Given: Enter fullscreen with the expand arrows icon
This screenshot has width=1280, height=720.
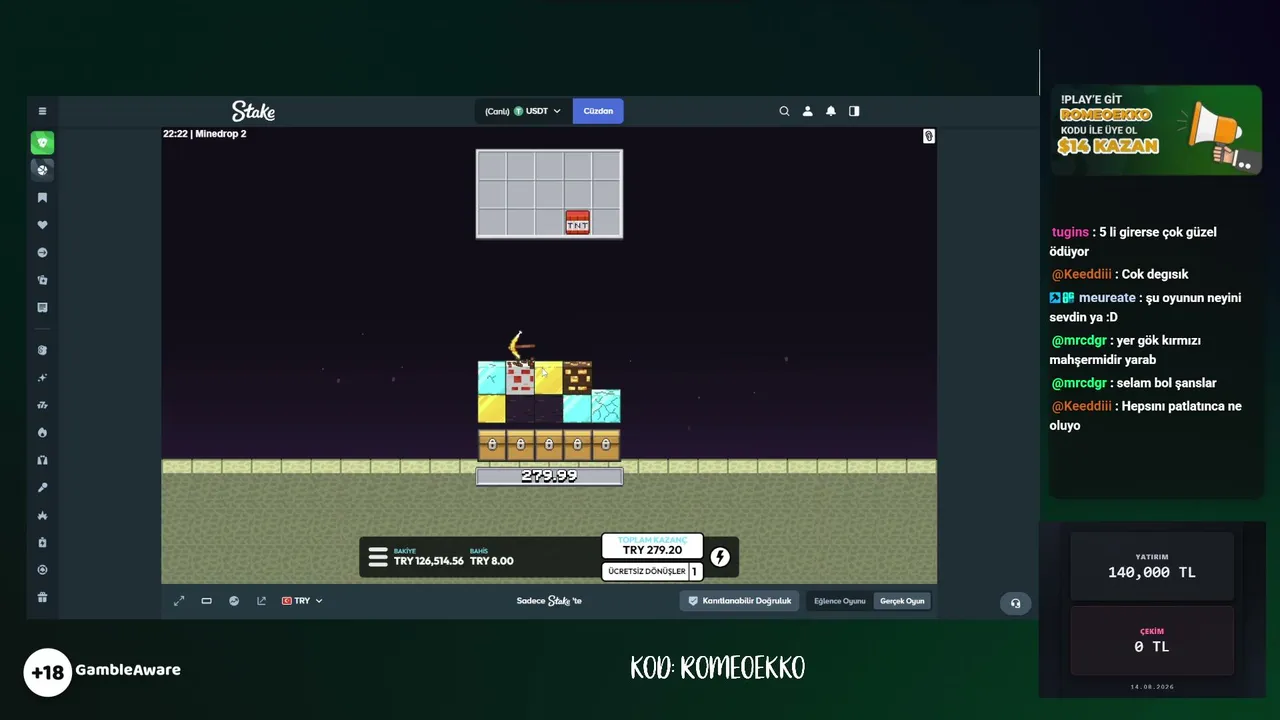Looking at the screenshot, I should pos(179,601).
